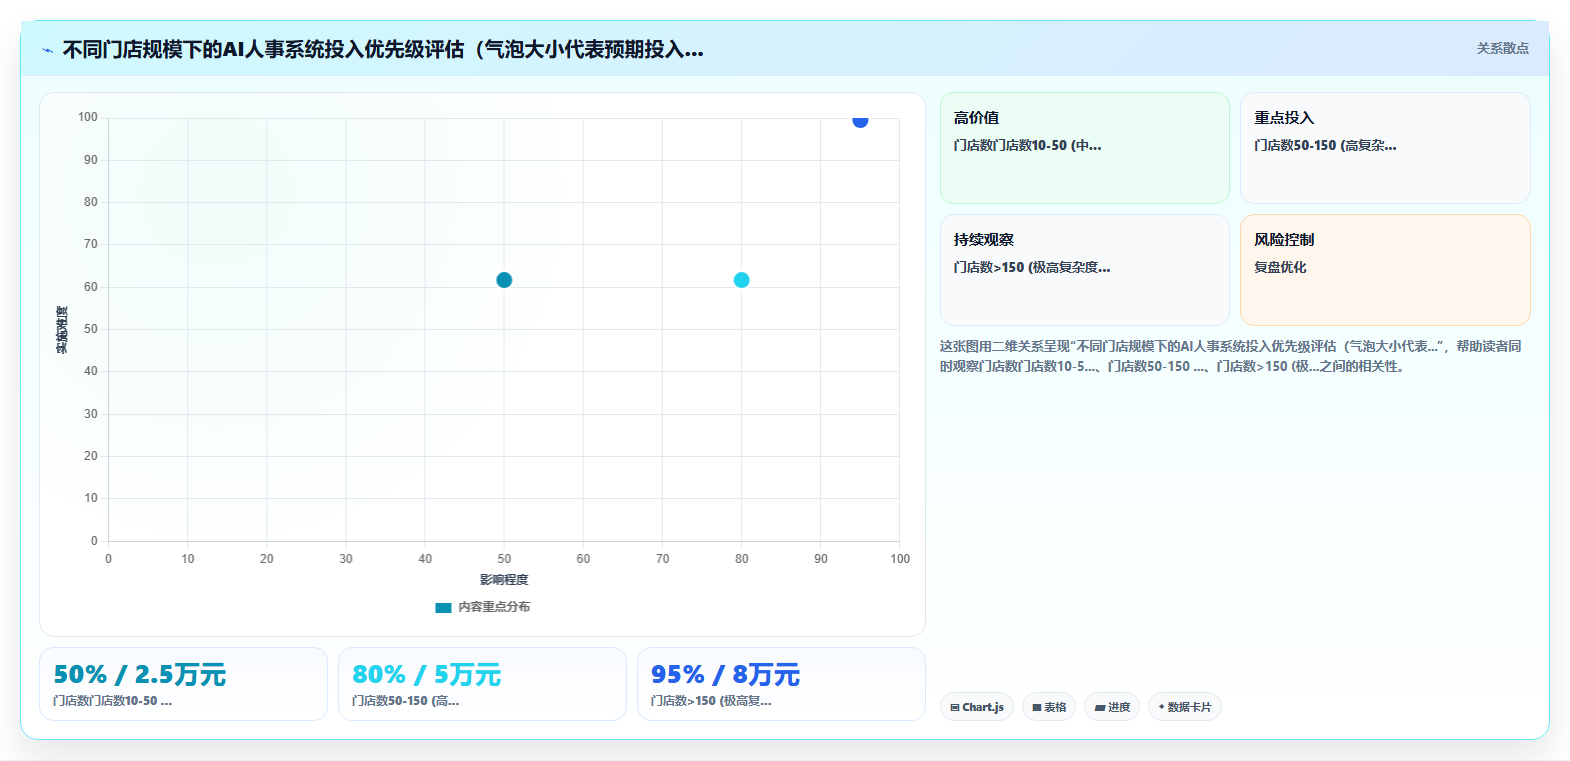Click the 进度 tag icon
This screenshot has width=1570, height=761.
point(1100,707)
